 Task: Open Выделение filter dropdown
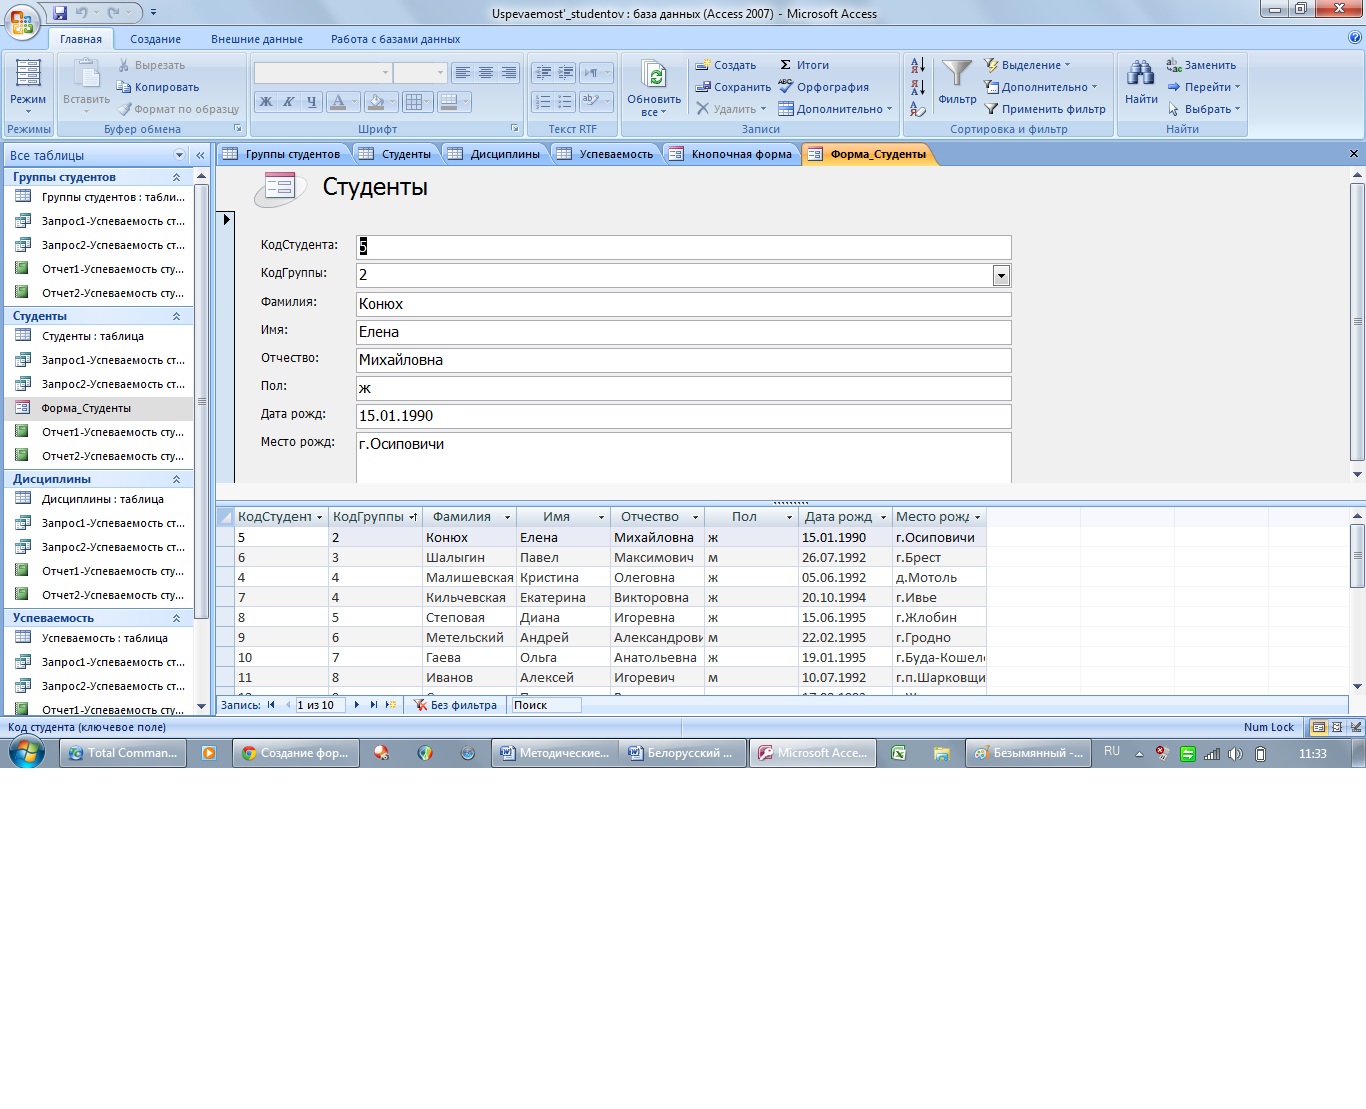[1027, 65]
